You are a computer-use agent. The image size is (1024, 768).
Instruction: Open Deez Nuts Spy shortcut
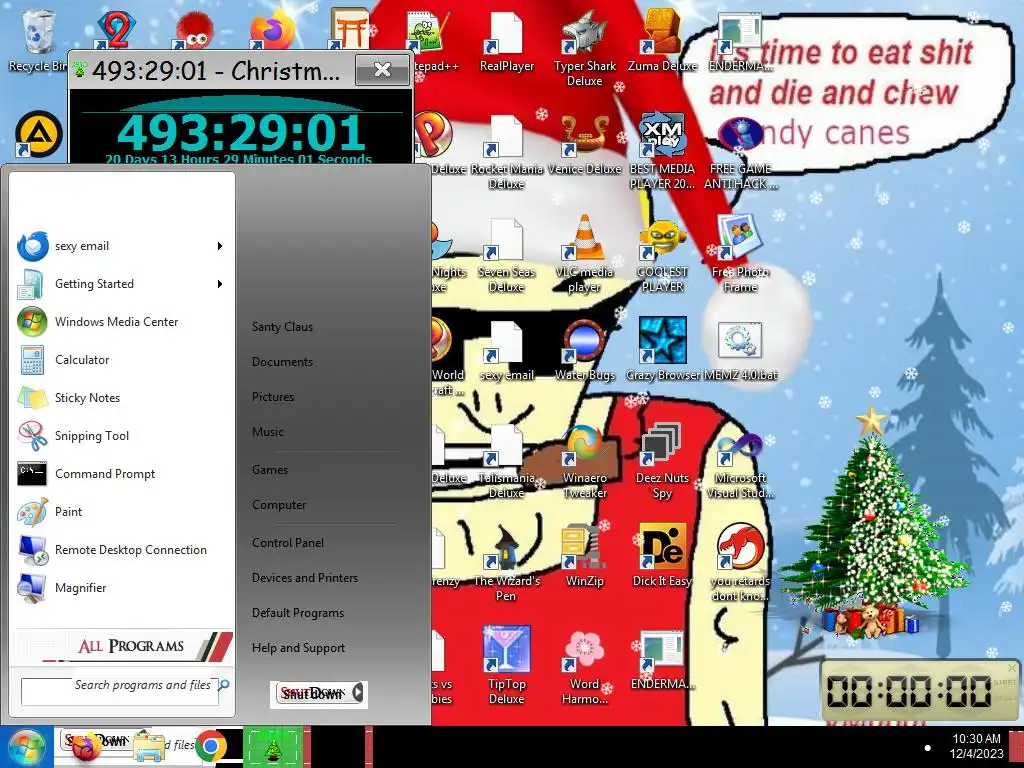[x=662, y=461]
